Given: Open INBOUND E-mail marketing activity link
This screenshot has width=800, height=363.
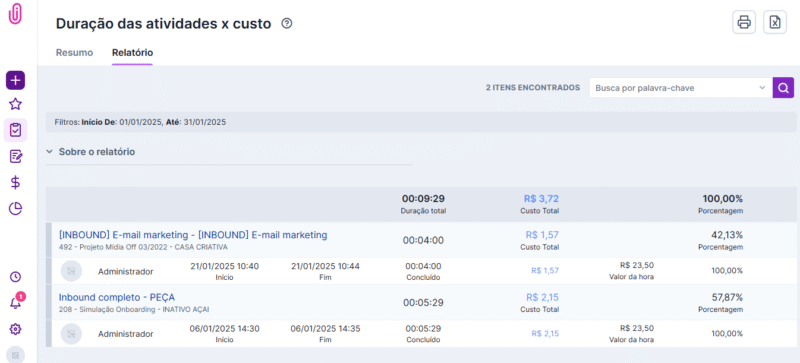Looking at the screenshot, I should tap(193, 235).
